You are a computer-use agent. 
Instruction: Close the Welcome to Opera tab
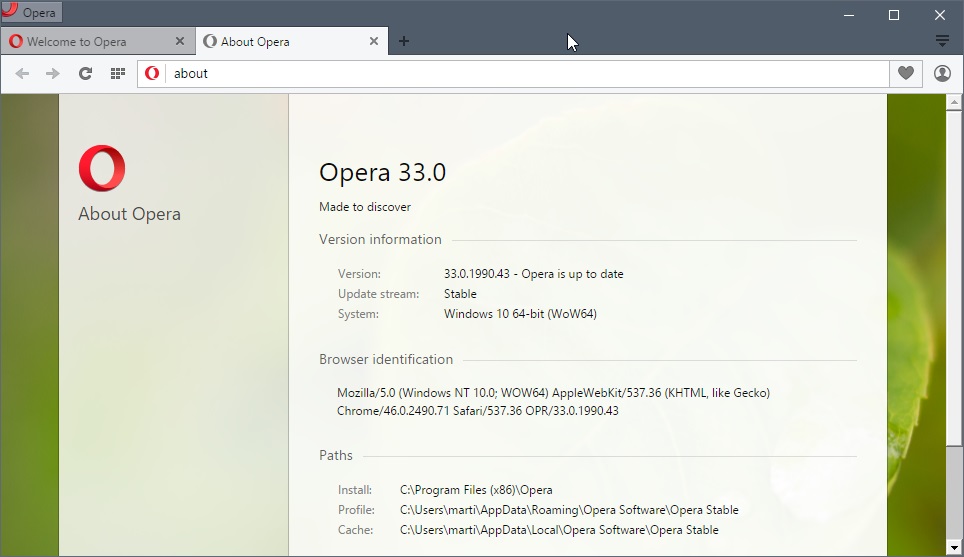180,41
